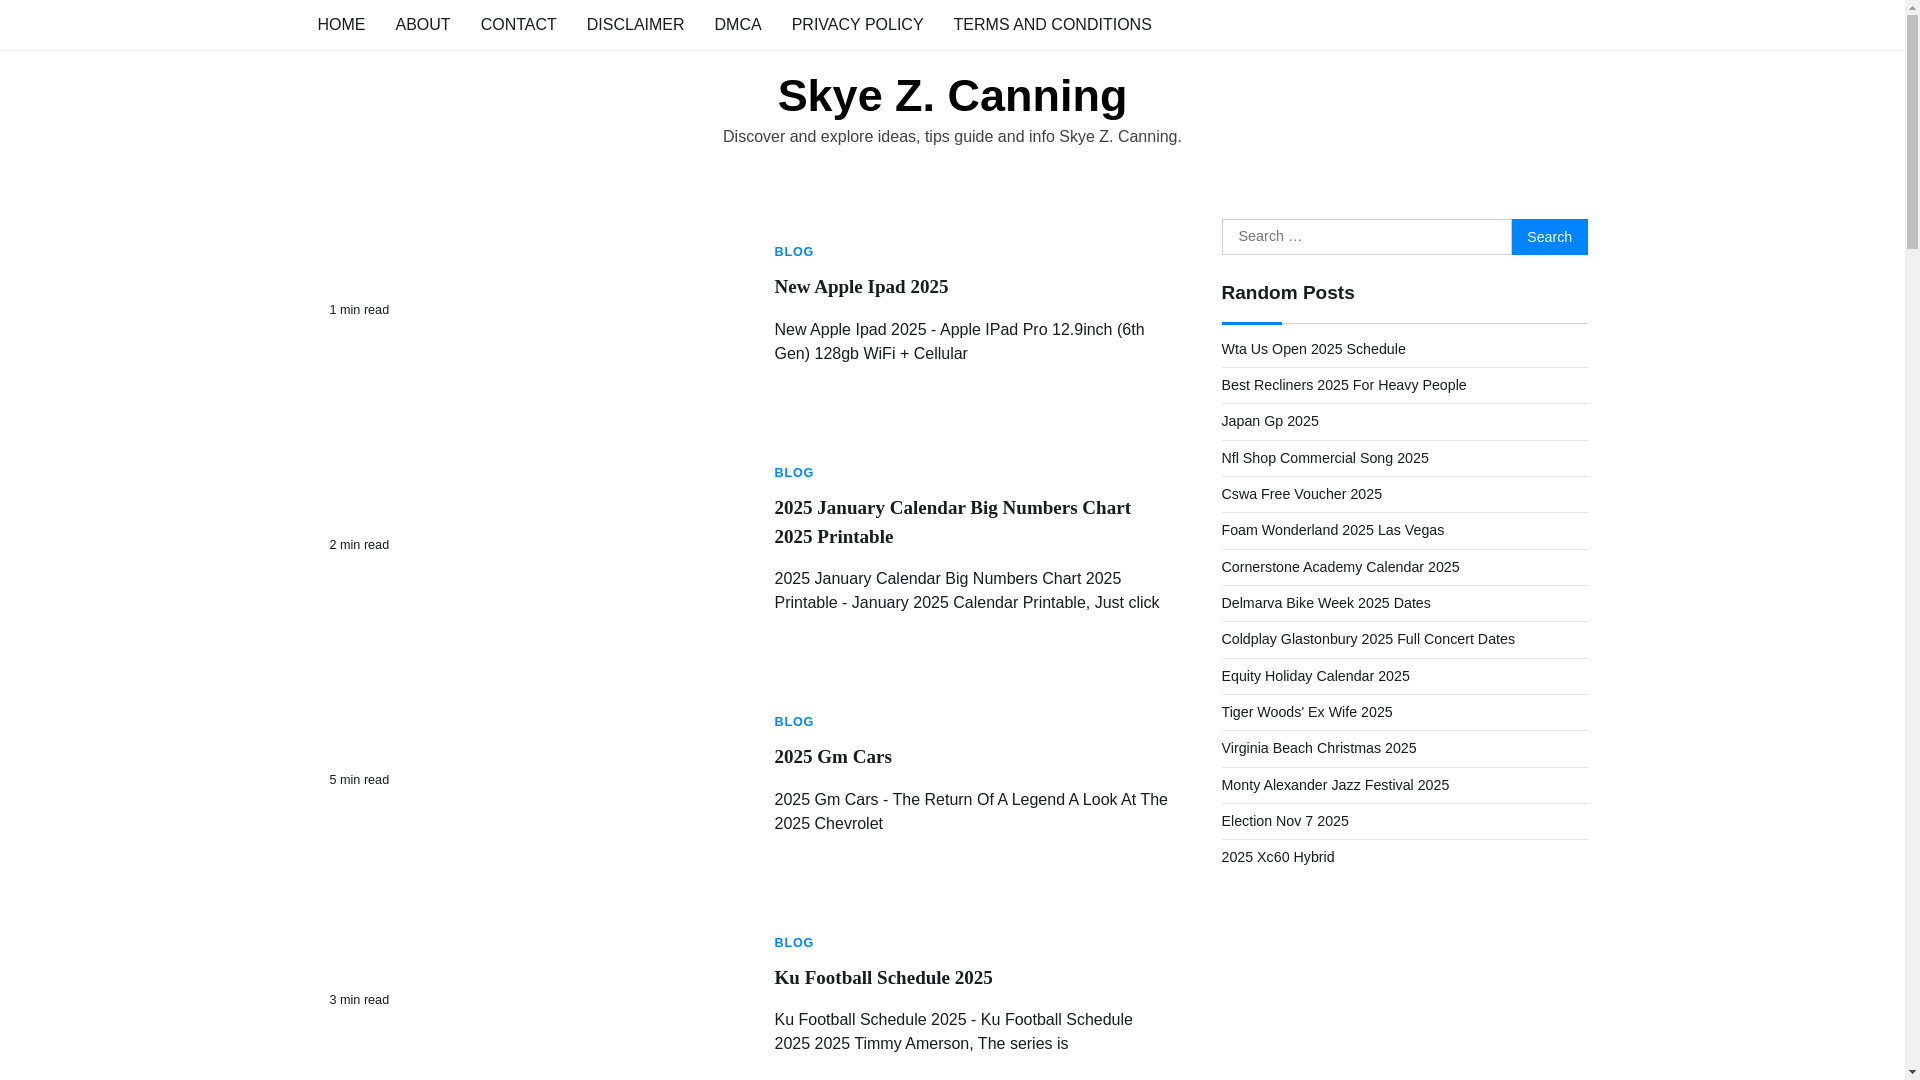The image size is (1920, 1080).
Task: Open the New Apple Ipad 2025 article
Action: tap(861, 287)
